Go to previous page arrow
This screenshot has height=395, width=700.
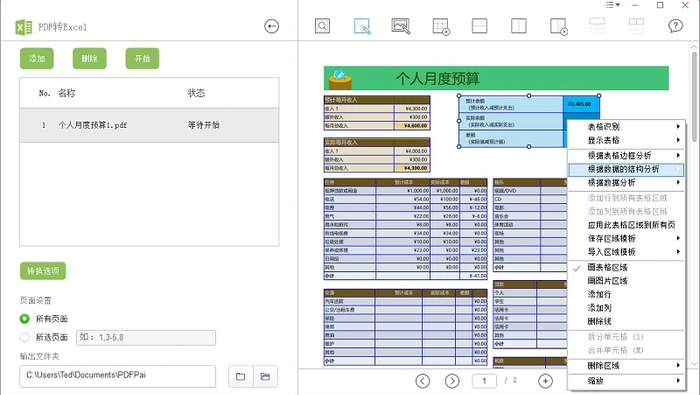[422, 381]
